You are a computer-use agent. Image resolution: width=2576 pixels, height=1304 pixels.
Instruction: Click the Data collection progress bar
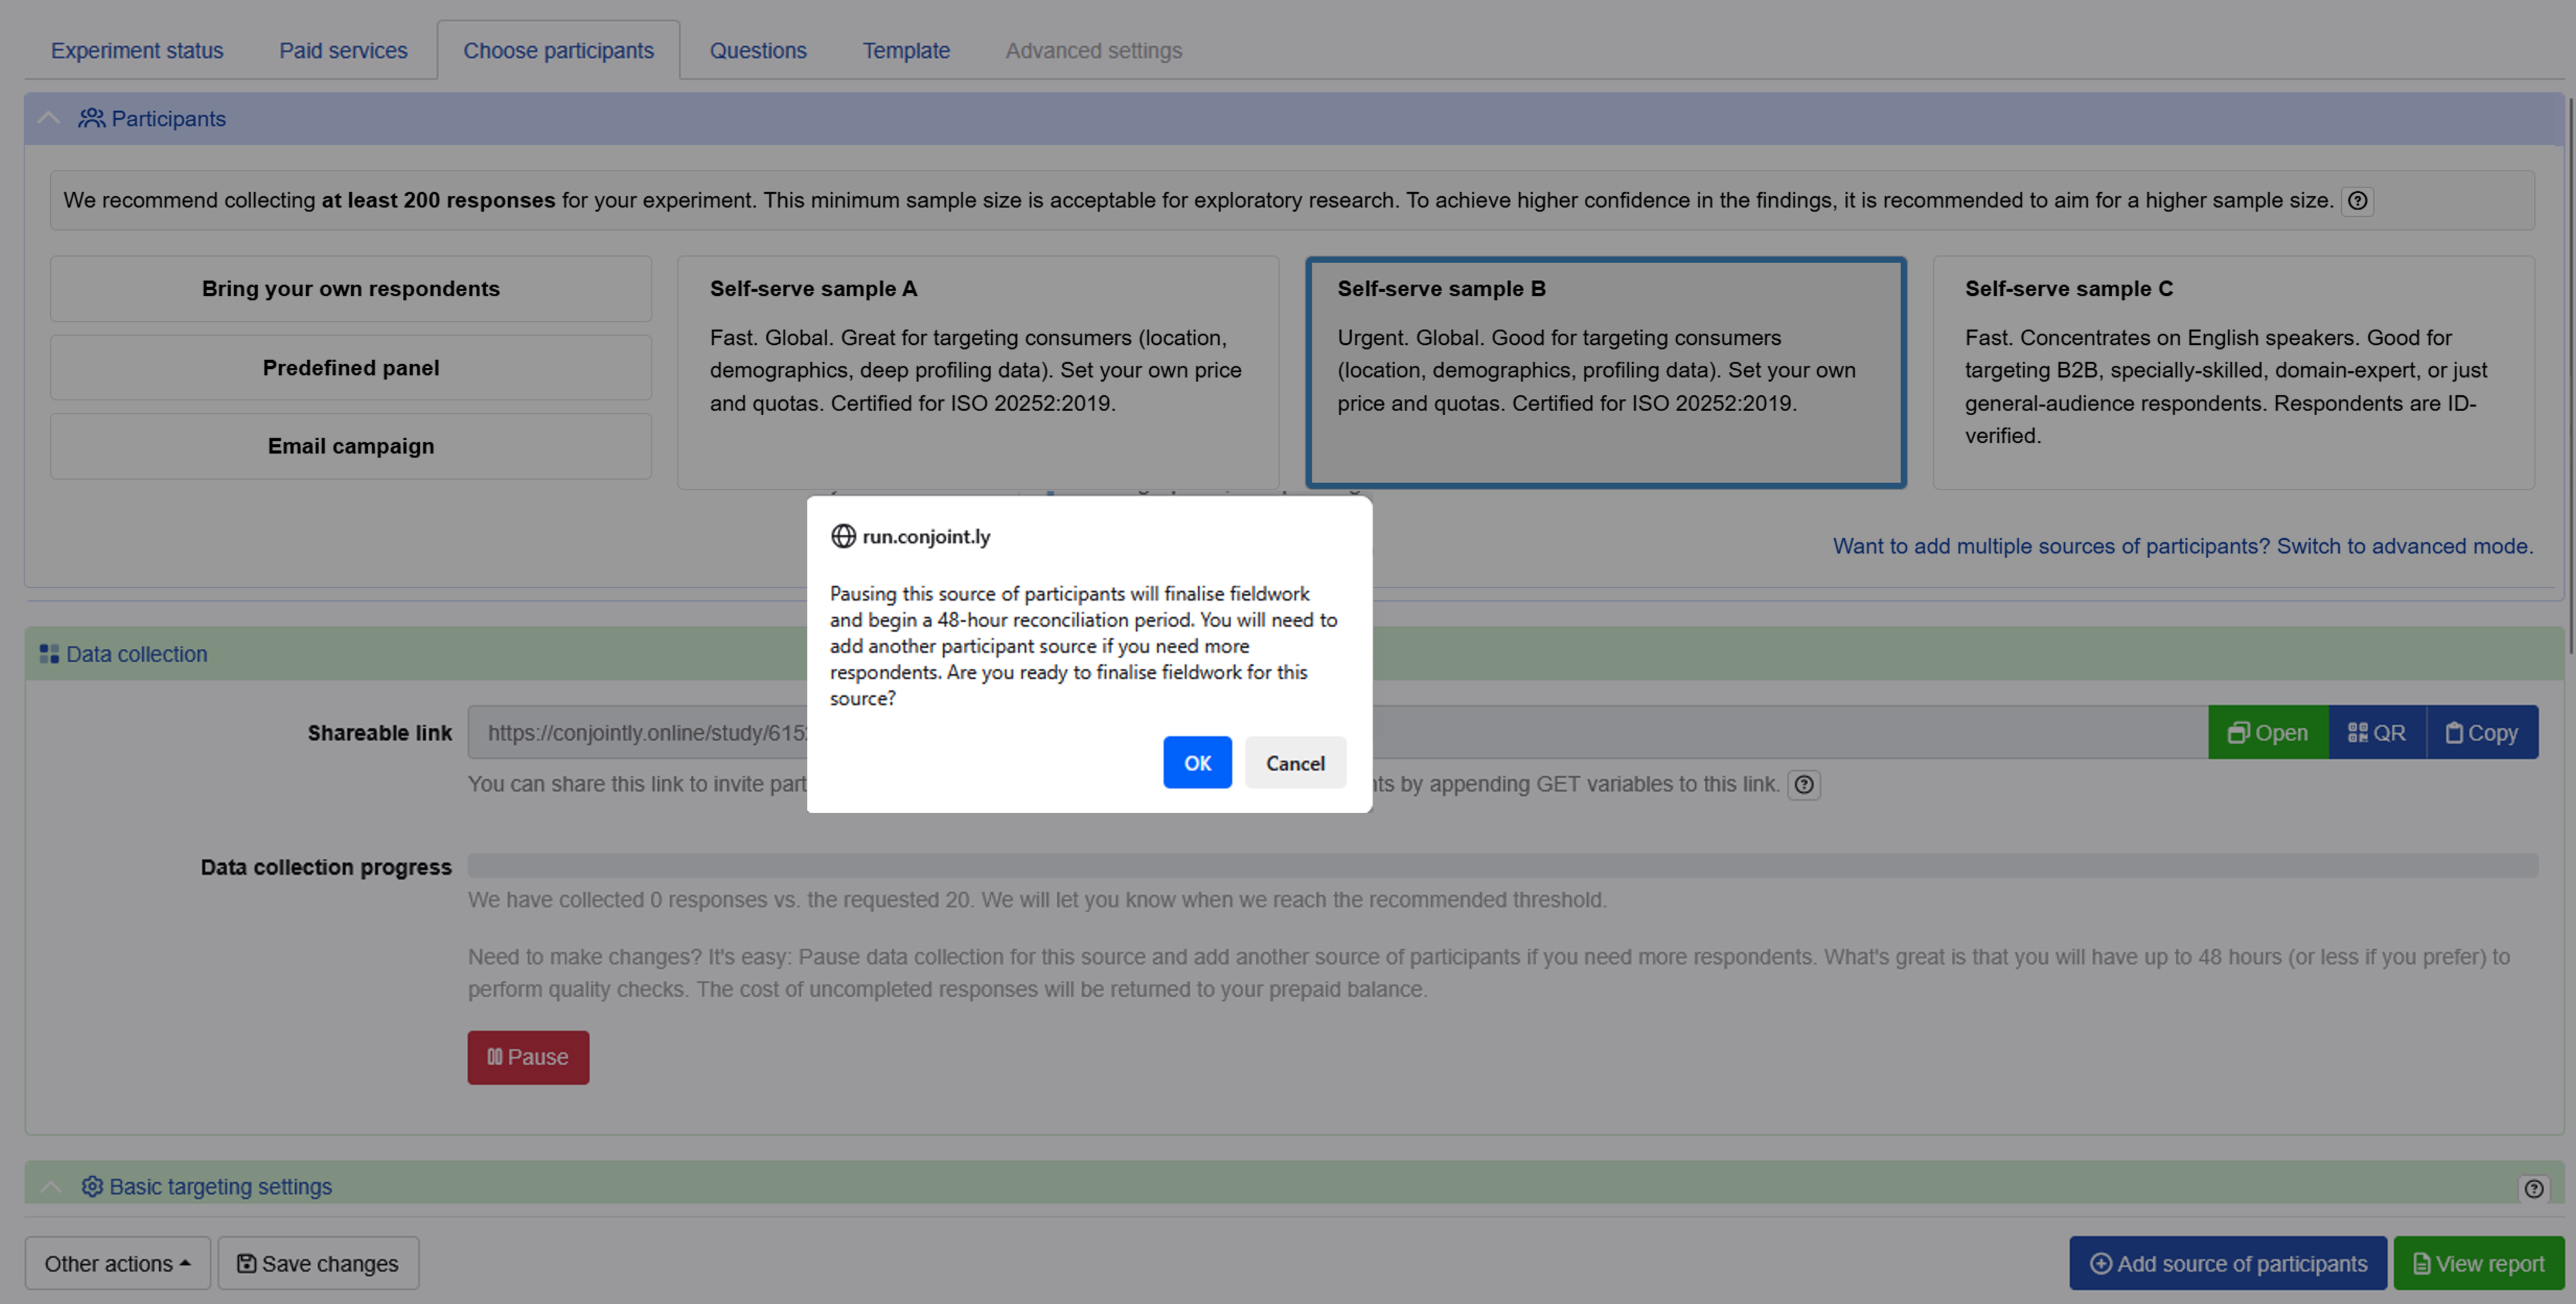[1502, 866]
